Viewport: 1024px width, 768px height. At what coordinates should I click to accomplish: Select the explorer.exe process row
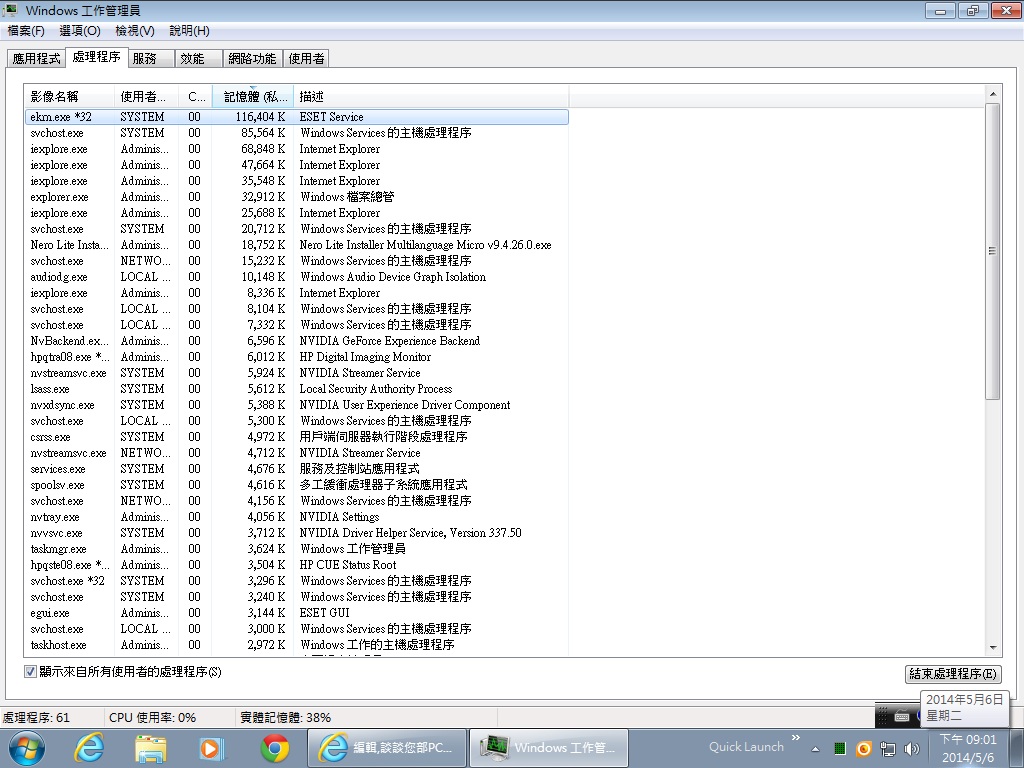point(296,197)
